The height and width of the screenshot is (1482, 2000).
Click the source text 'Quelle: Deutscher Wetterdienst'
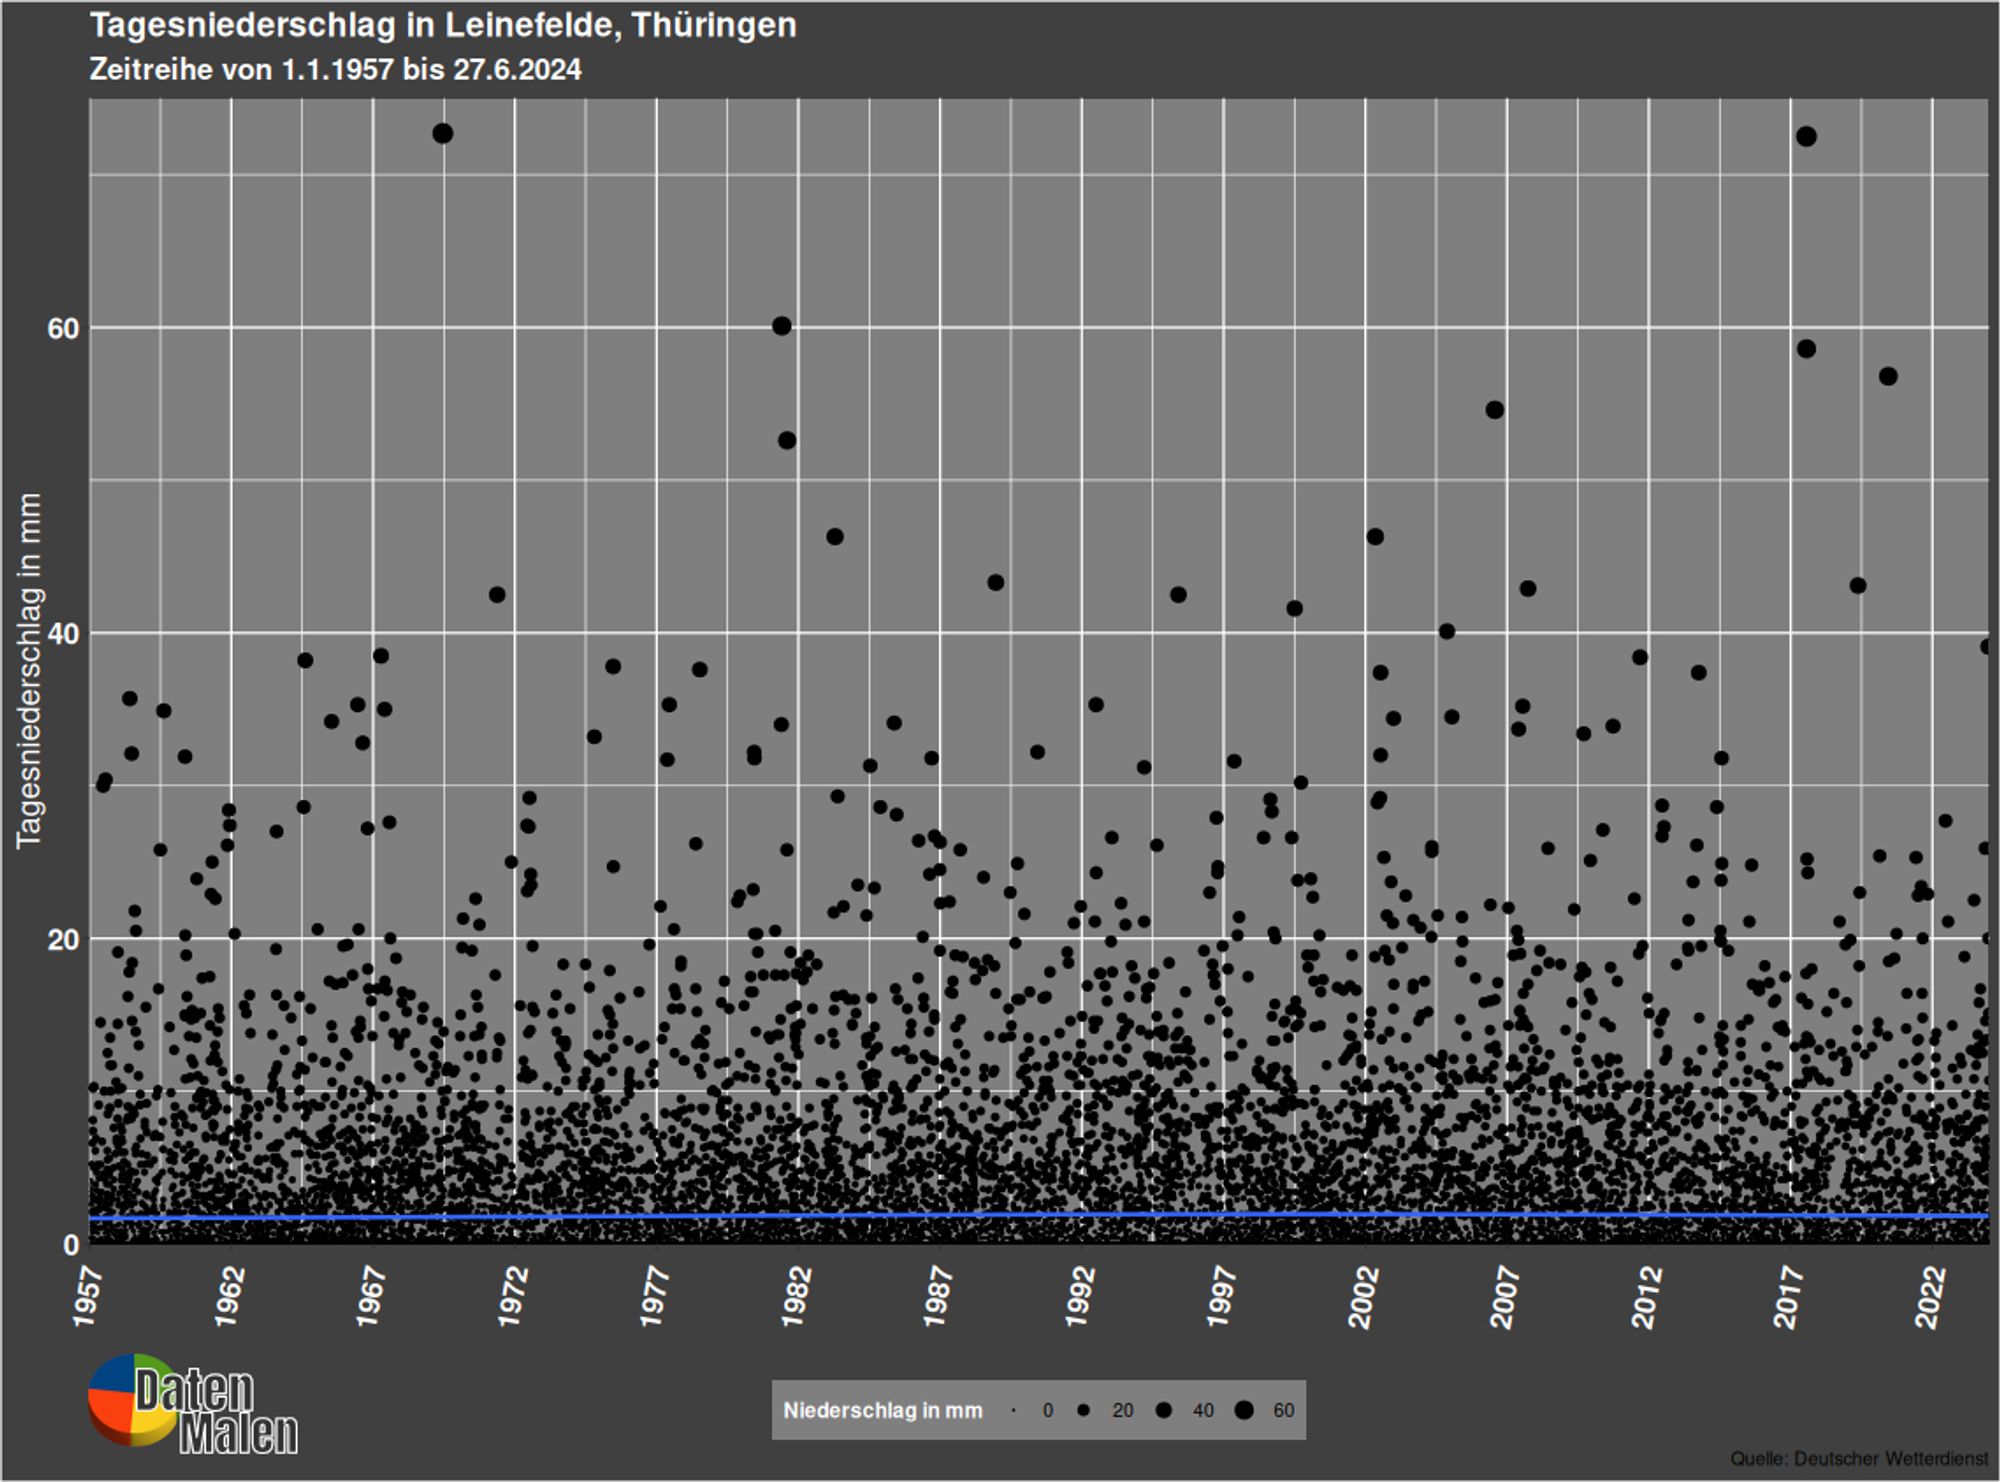1860,1459
